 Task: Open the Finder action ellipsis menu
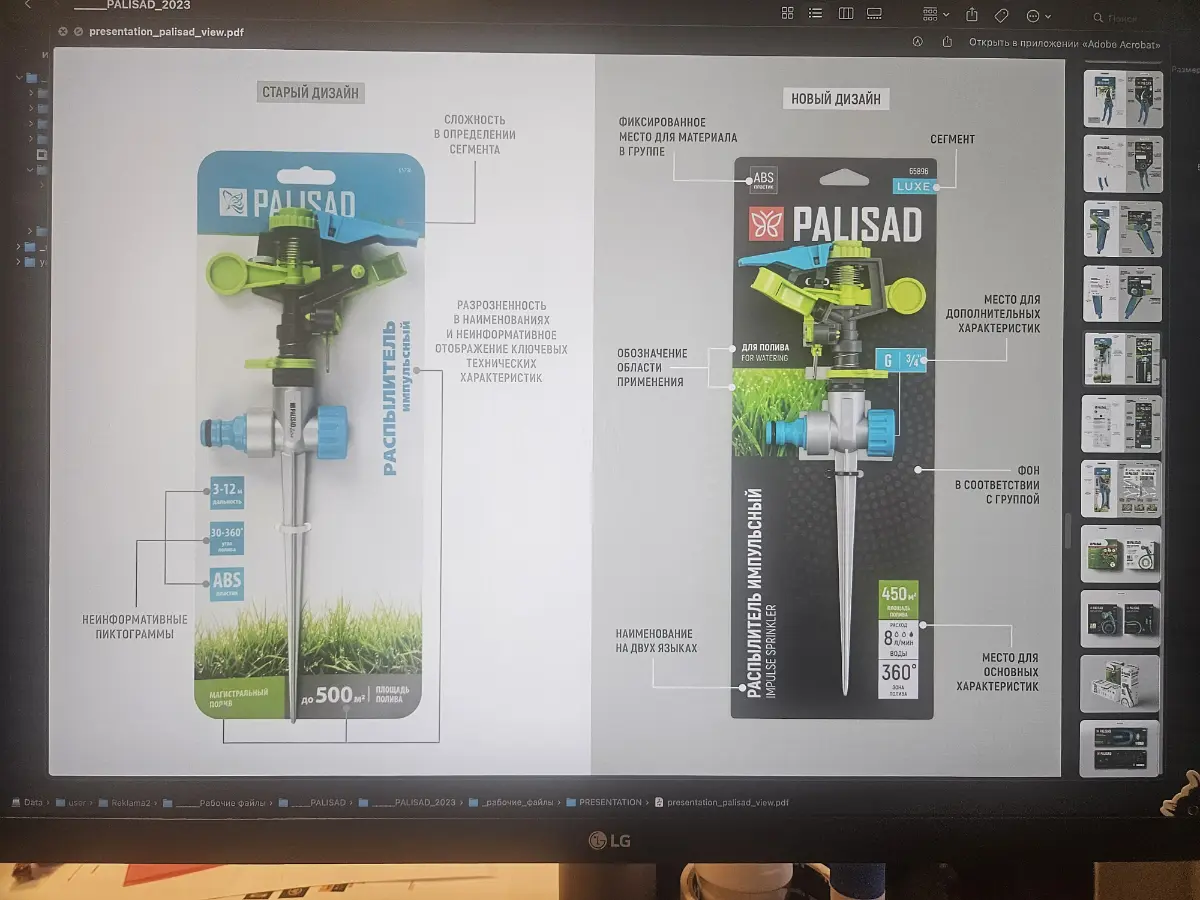(x=1038, y=16)
